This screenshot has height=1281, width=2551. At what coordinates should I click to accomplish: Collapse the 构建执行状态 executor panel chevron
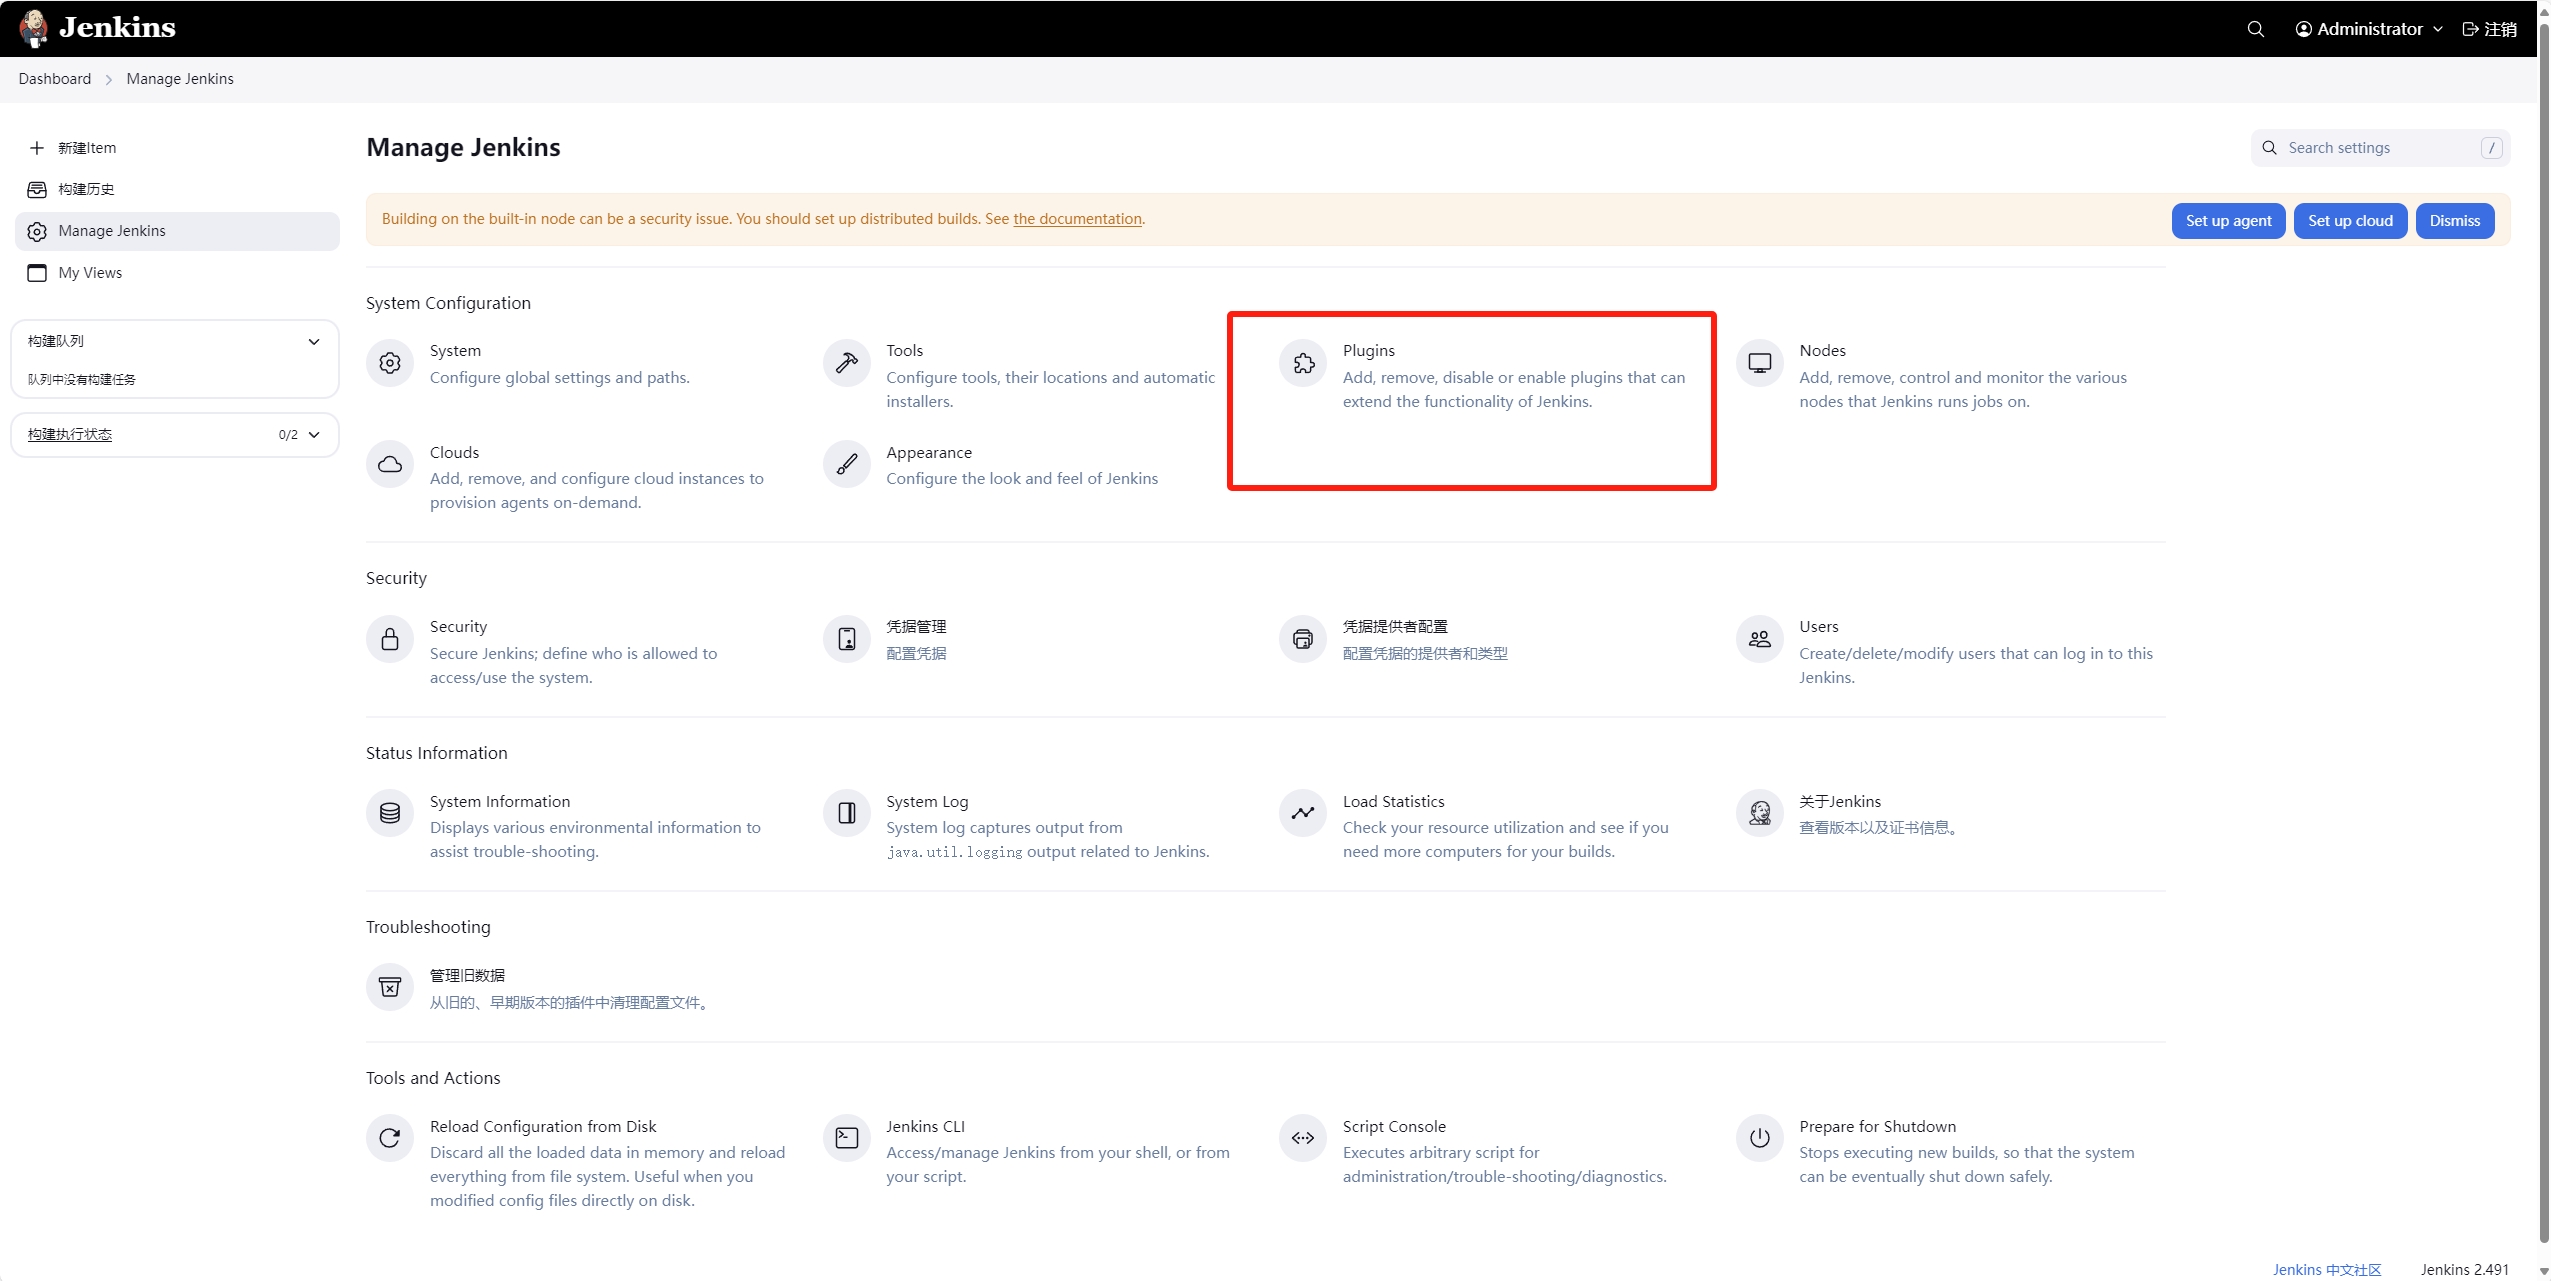pyautogui.click(x=314, y=435)
